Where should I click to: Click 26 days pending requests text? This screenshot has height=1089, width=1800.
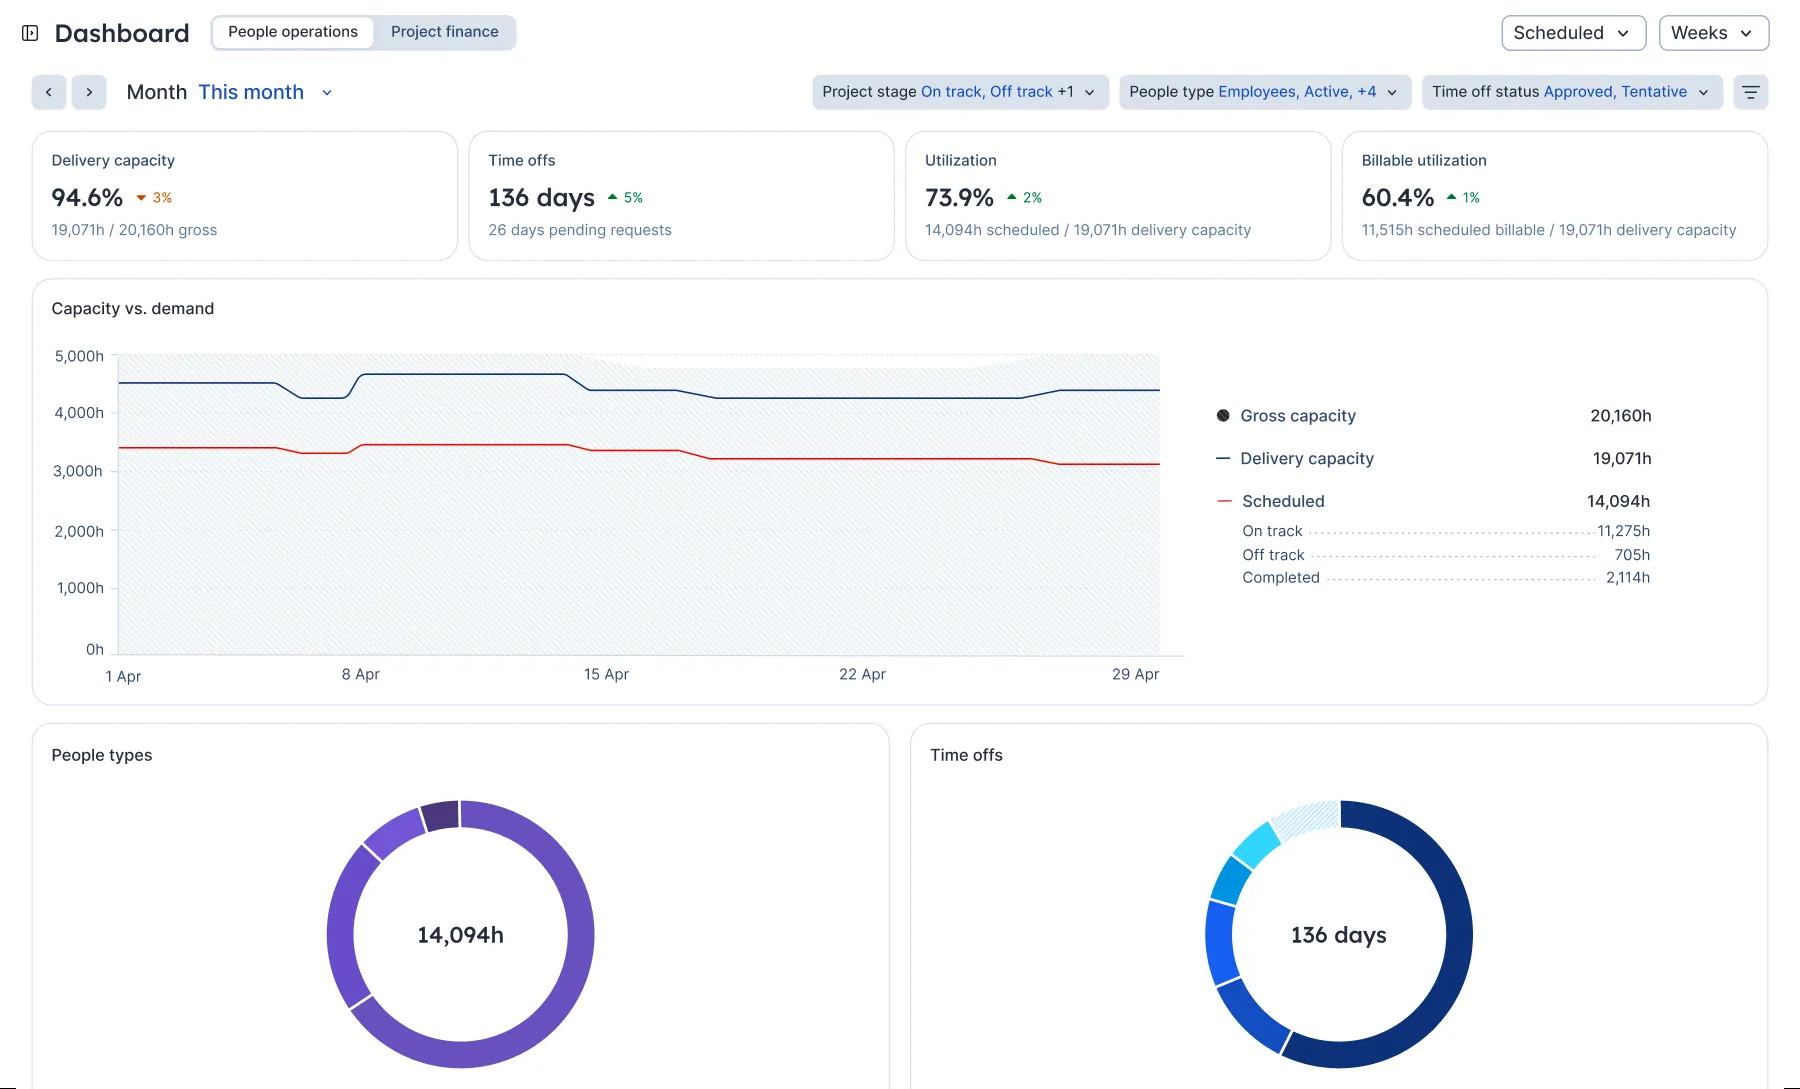coord(580,230)
